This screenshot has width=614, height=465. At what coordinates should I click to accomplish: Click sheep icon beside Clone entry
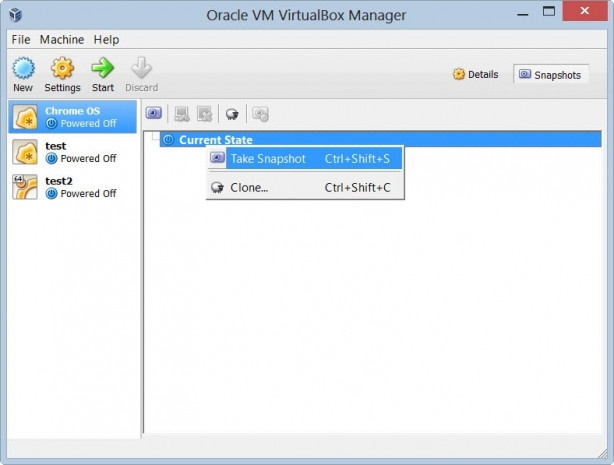[217, 188]
